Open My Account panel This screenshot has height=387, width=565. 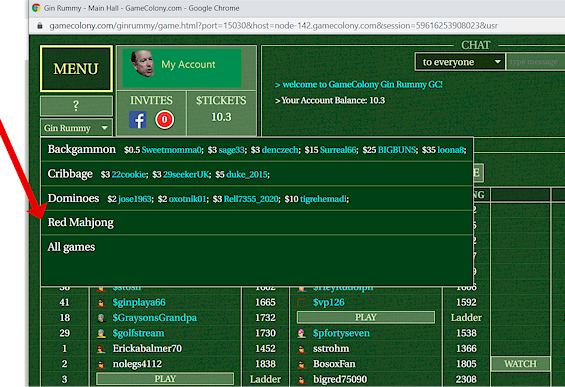pyautogui.click(x=182, y=67)
